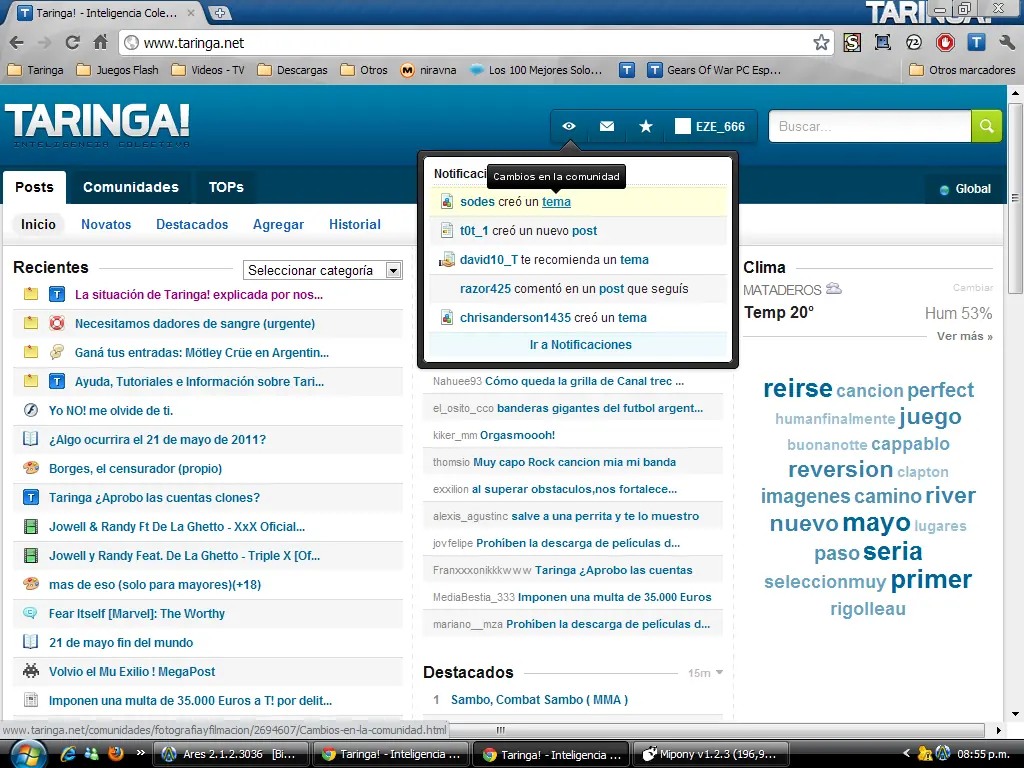Open david10_T recommendation notification
The image size is (1024, 768).
point(578,260)
